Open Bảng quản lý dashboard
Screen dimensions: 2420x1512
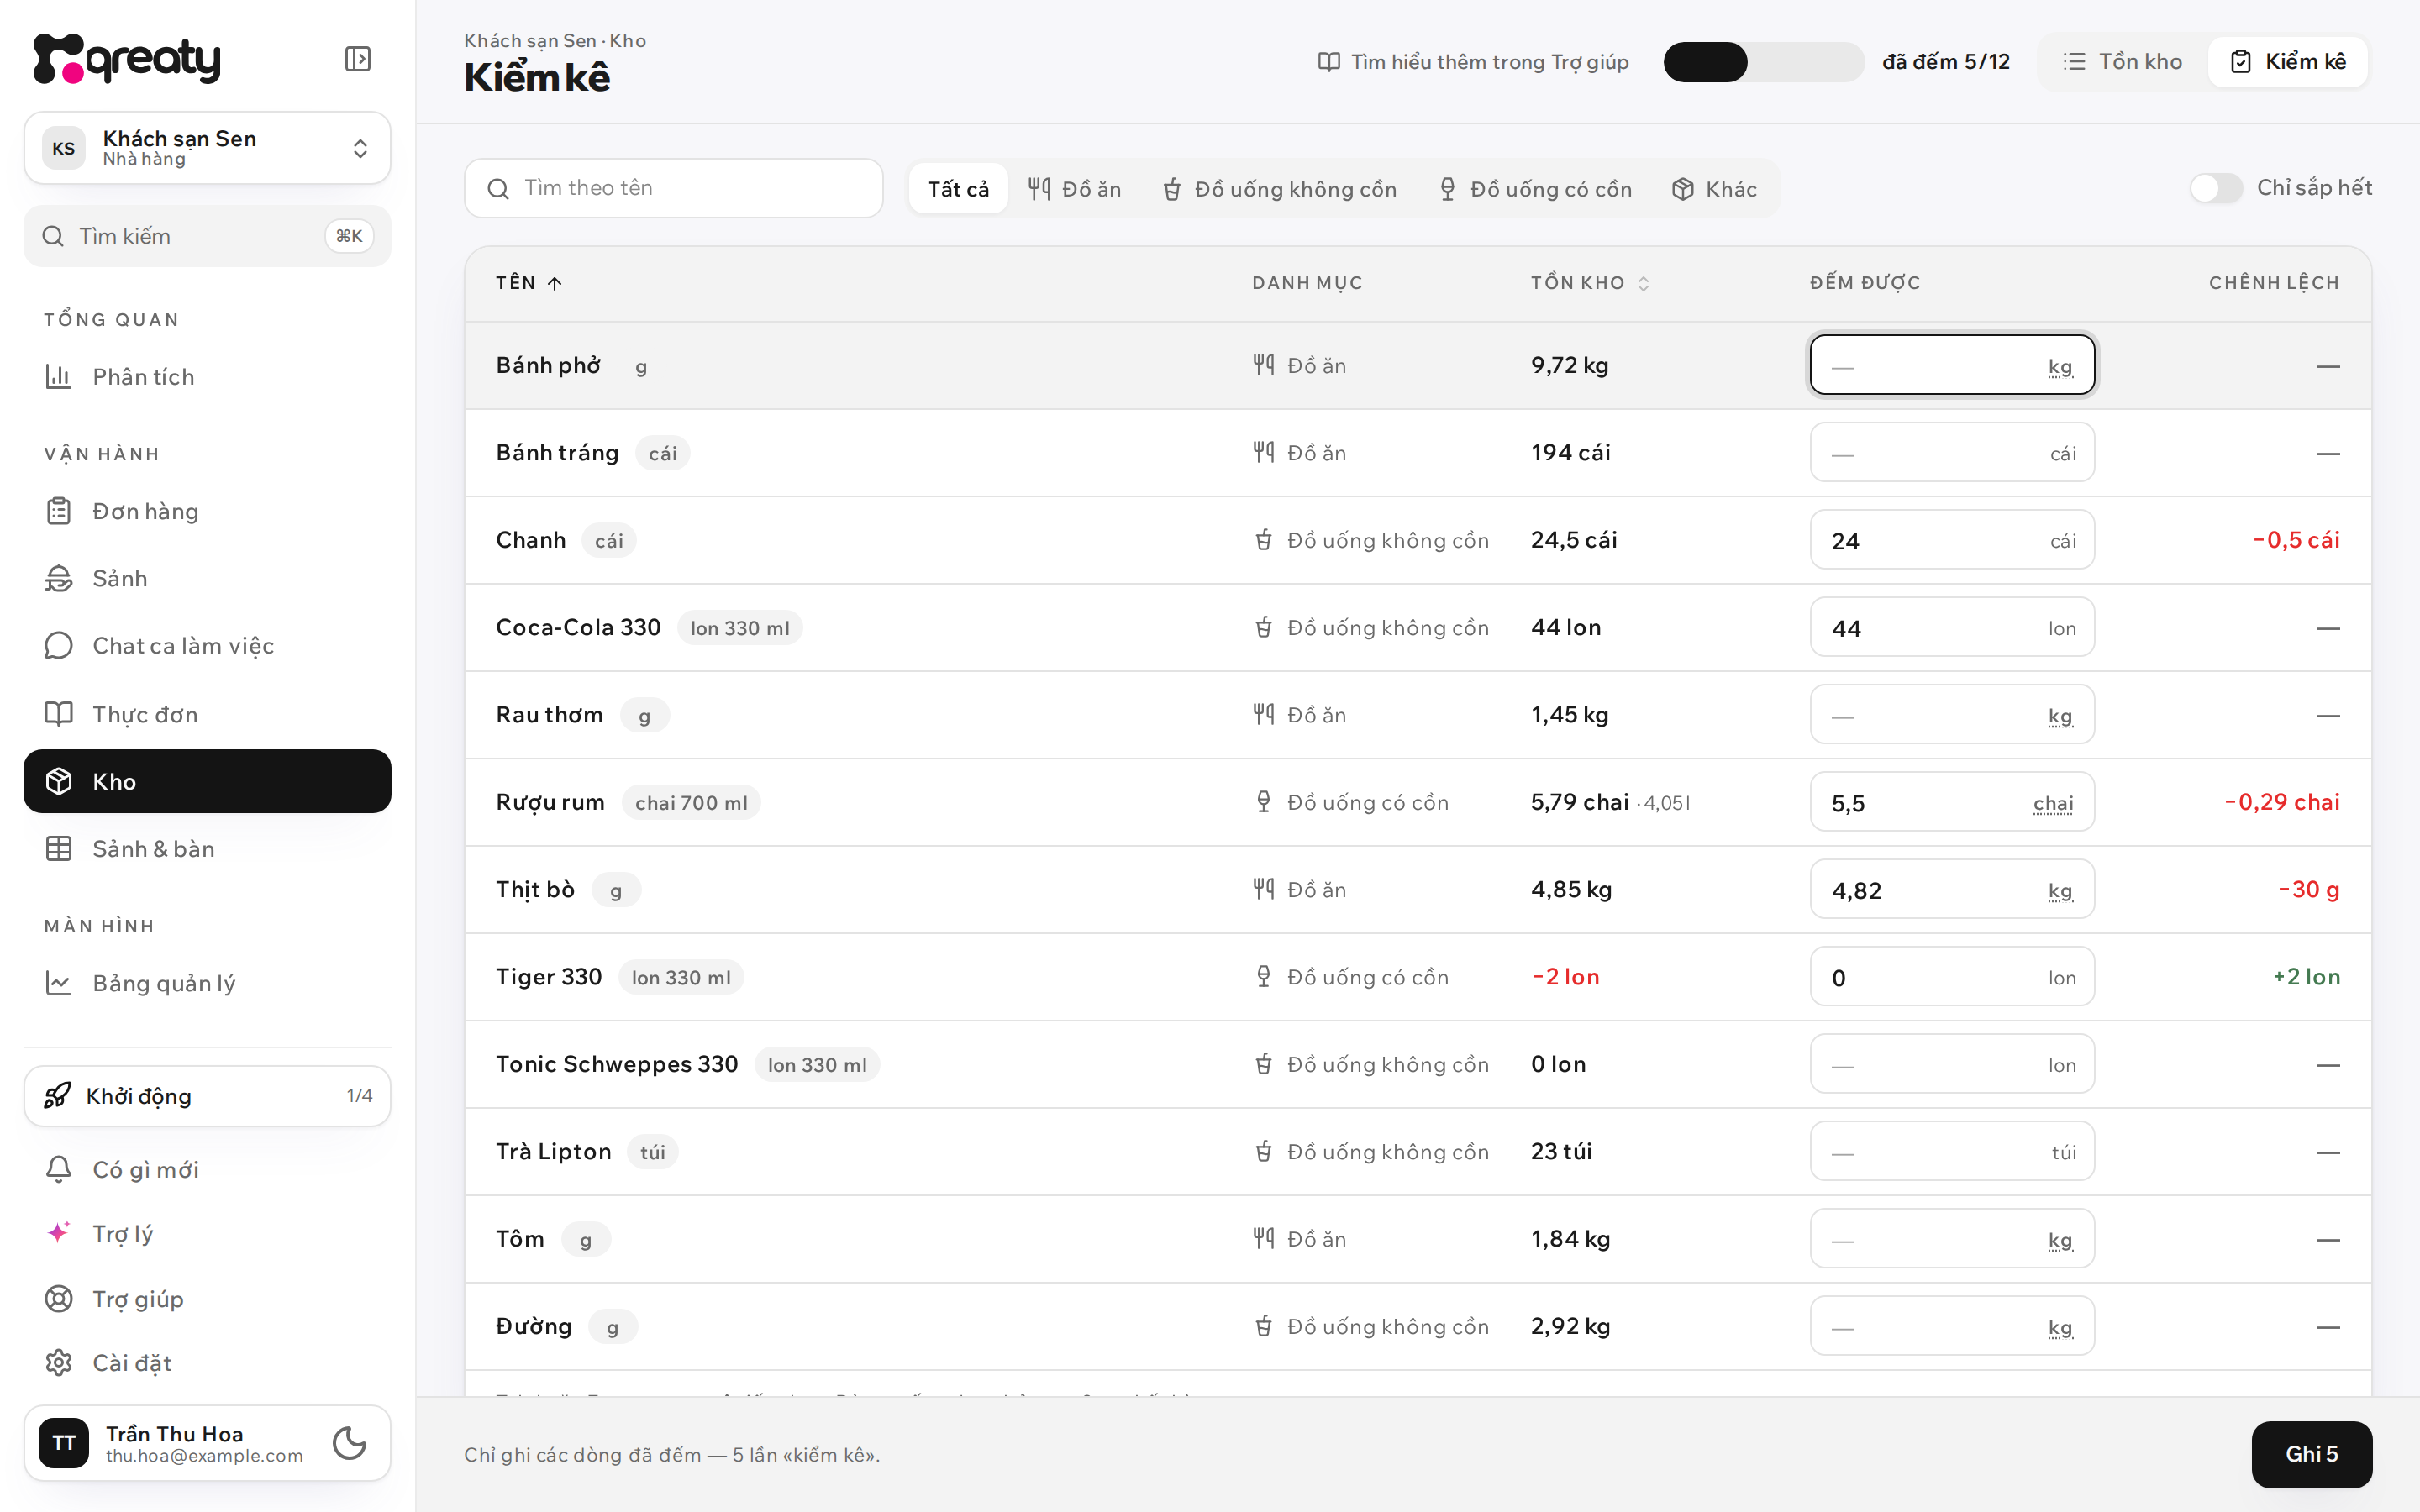pos(207,983)
